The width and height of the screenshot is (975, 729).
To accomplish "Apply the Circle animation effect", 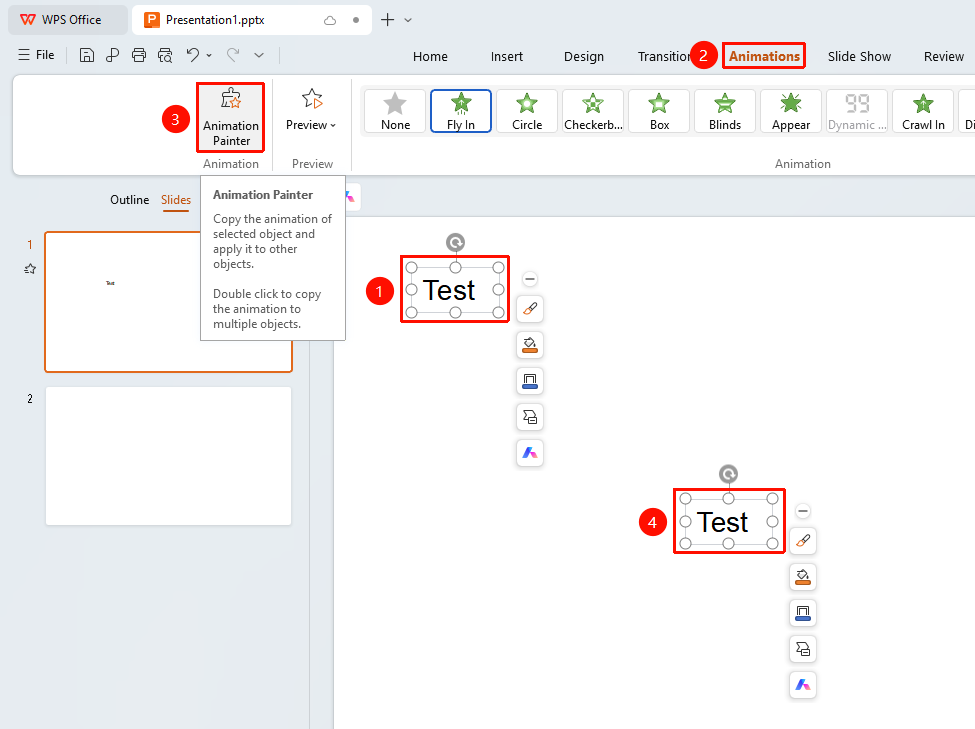I will 527,111.
